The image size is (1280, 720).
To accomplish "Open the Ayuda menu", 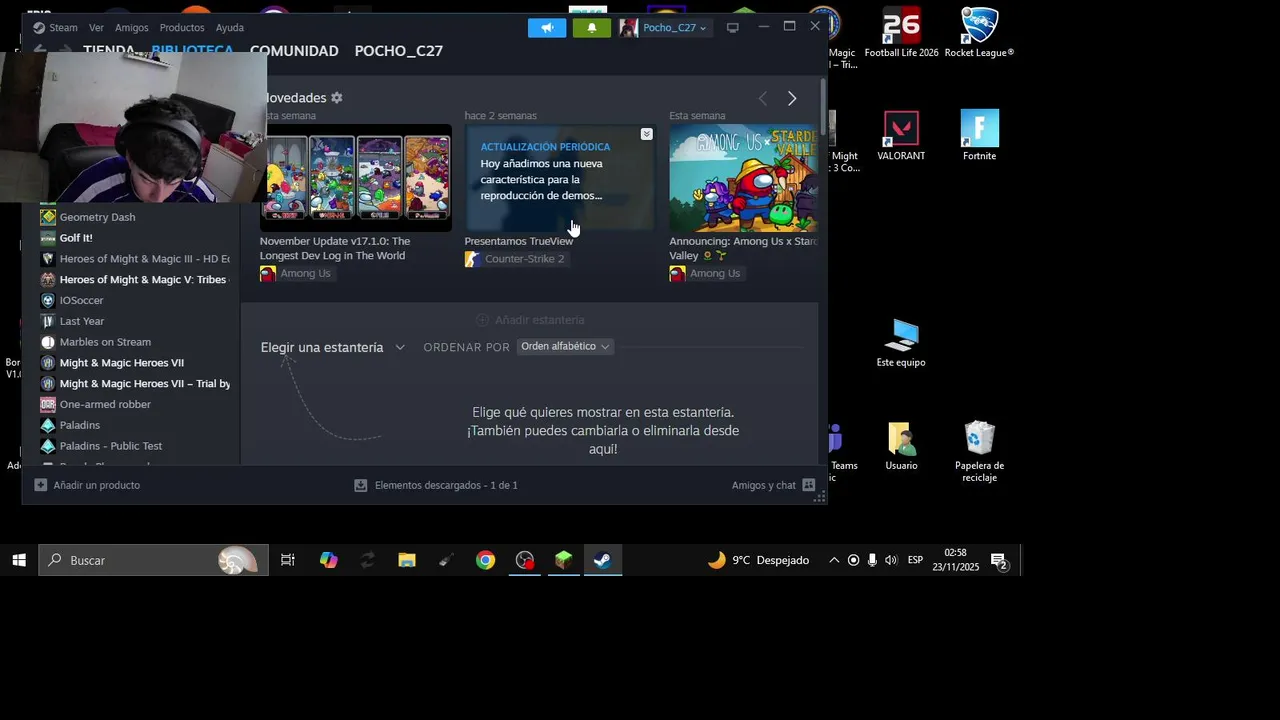I will pos(230,28).
